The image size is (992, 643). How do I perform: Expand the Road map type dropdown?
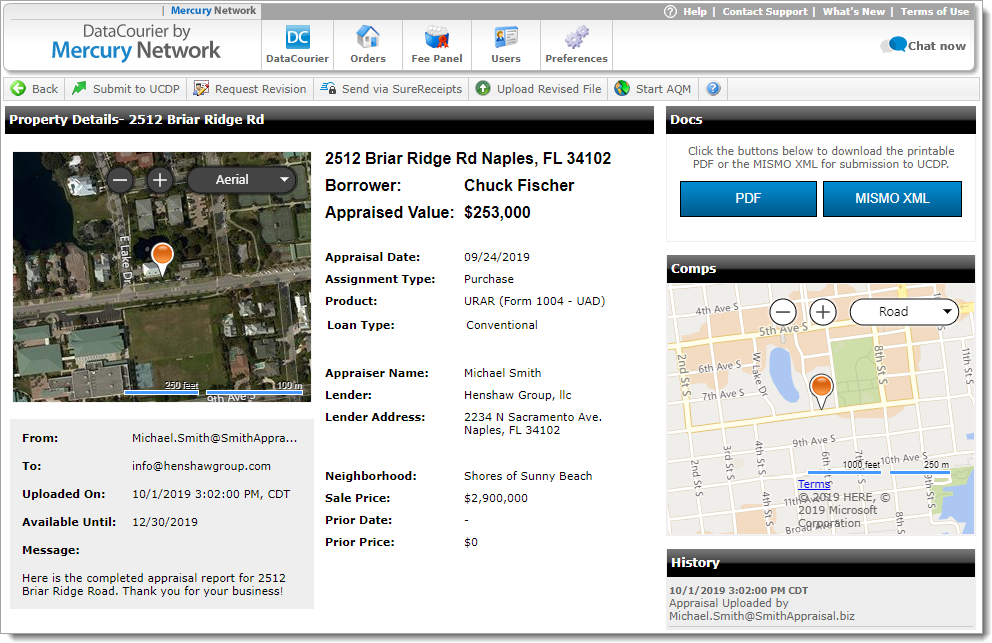pyautogui.click(x=903, y=312)
